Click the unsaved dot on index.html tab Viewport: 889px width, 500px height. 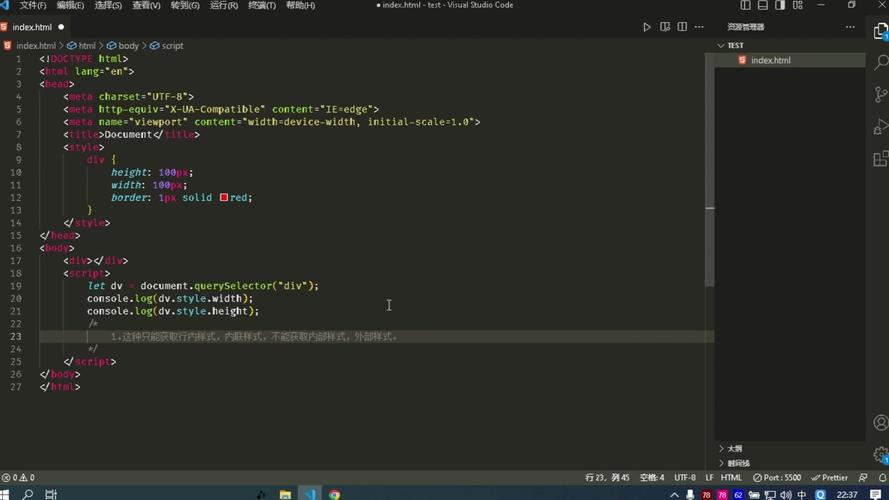tap(61, 27)
